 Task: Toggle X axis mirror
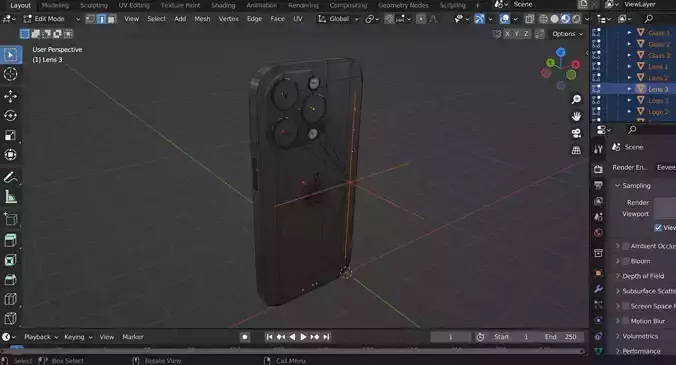507,34
